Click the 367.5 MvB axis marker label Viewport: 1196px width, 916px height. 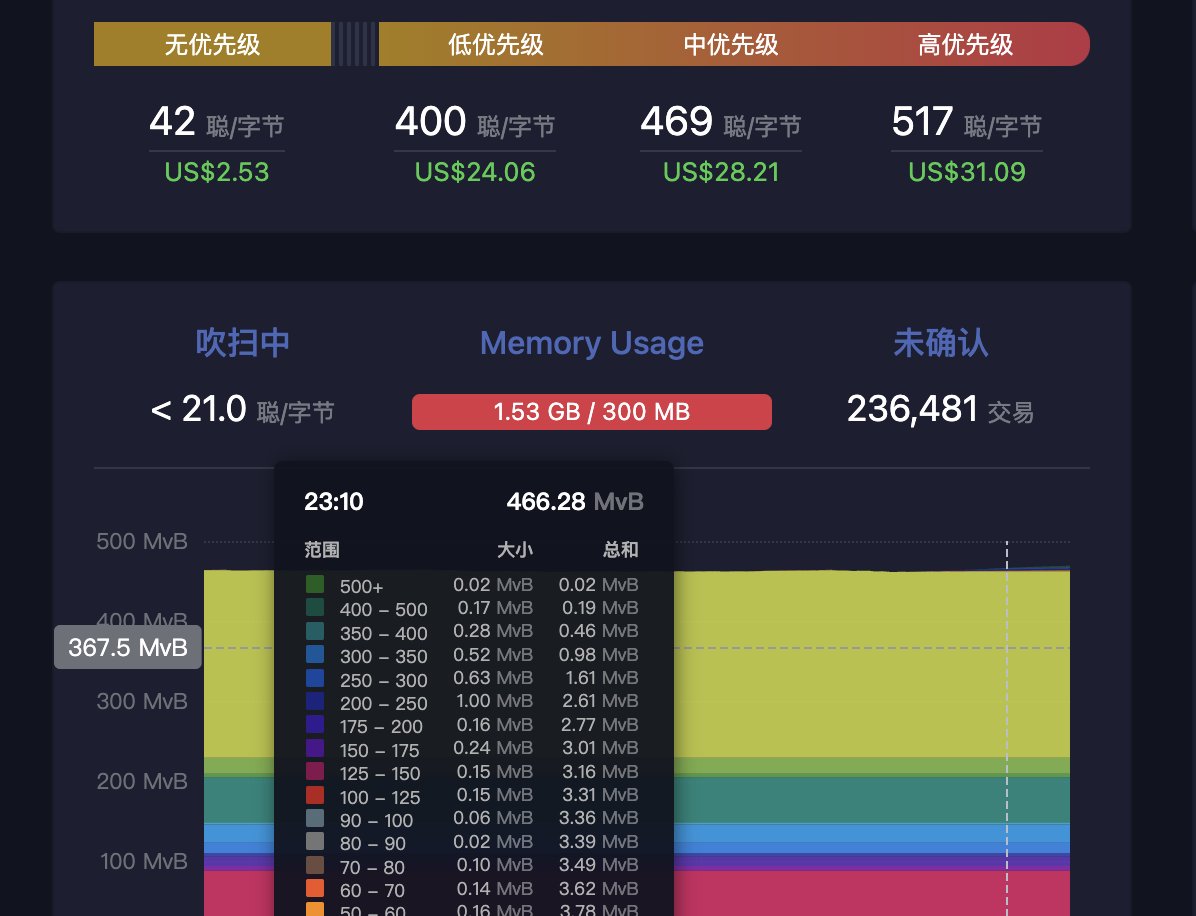click(127, 648)
